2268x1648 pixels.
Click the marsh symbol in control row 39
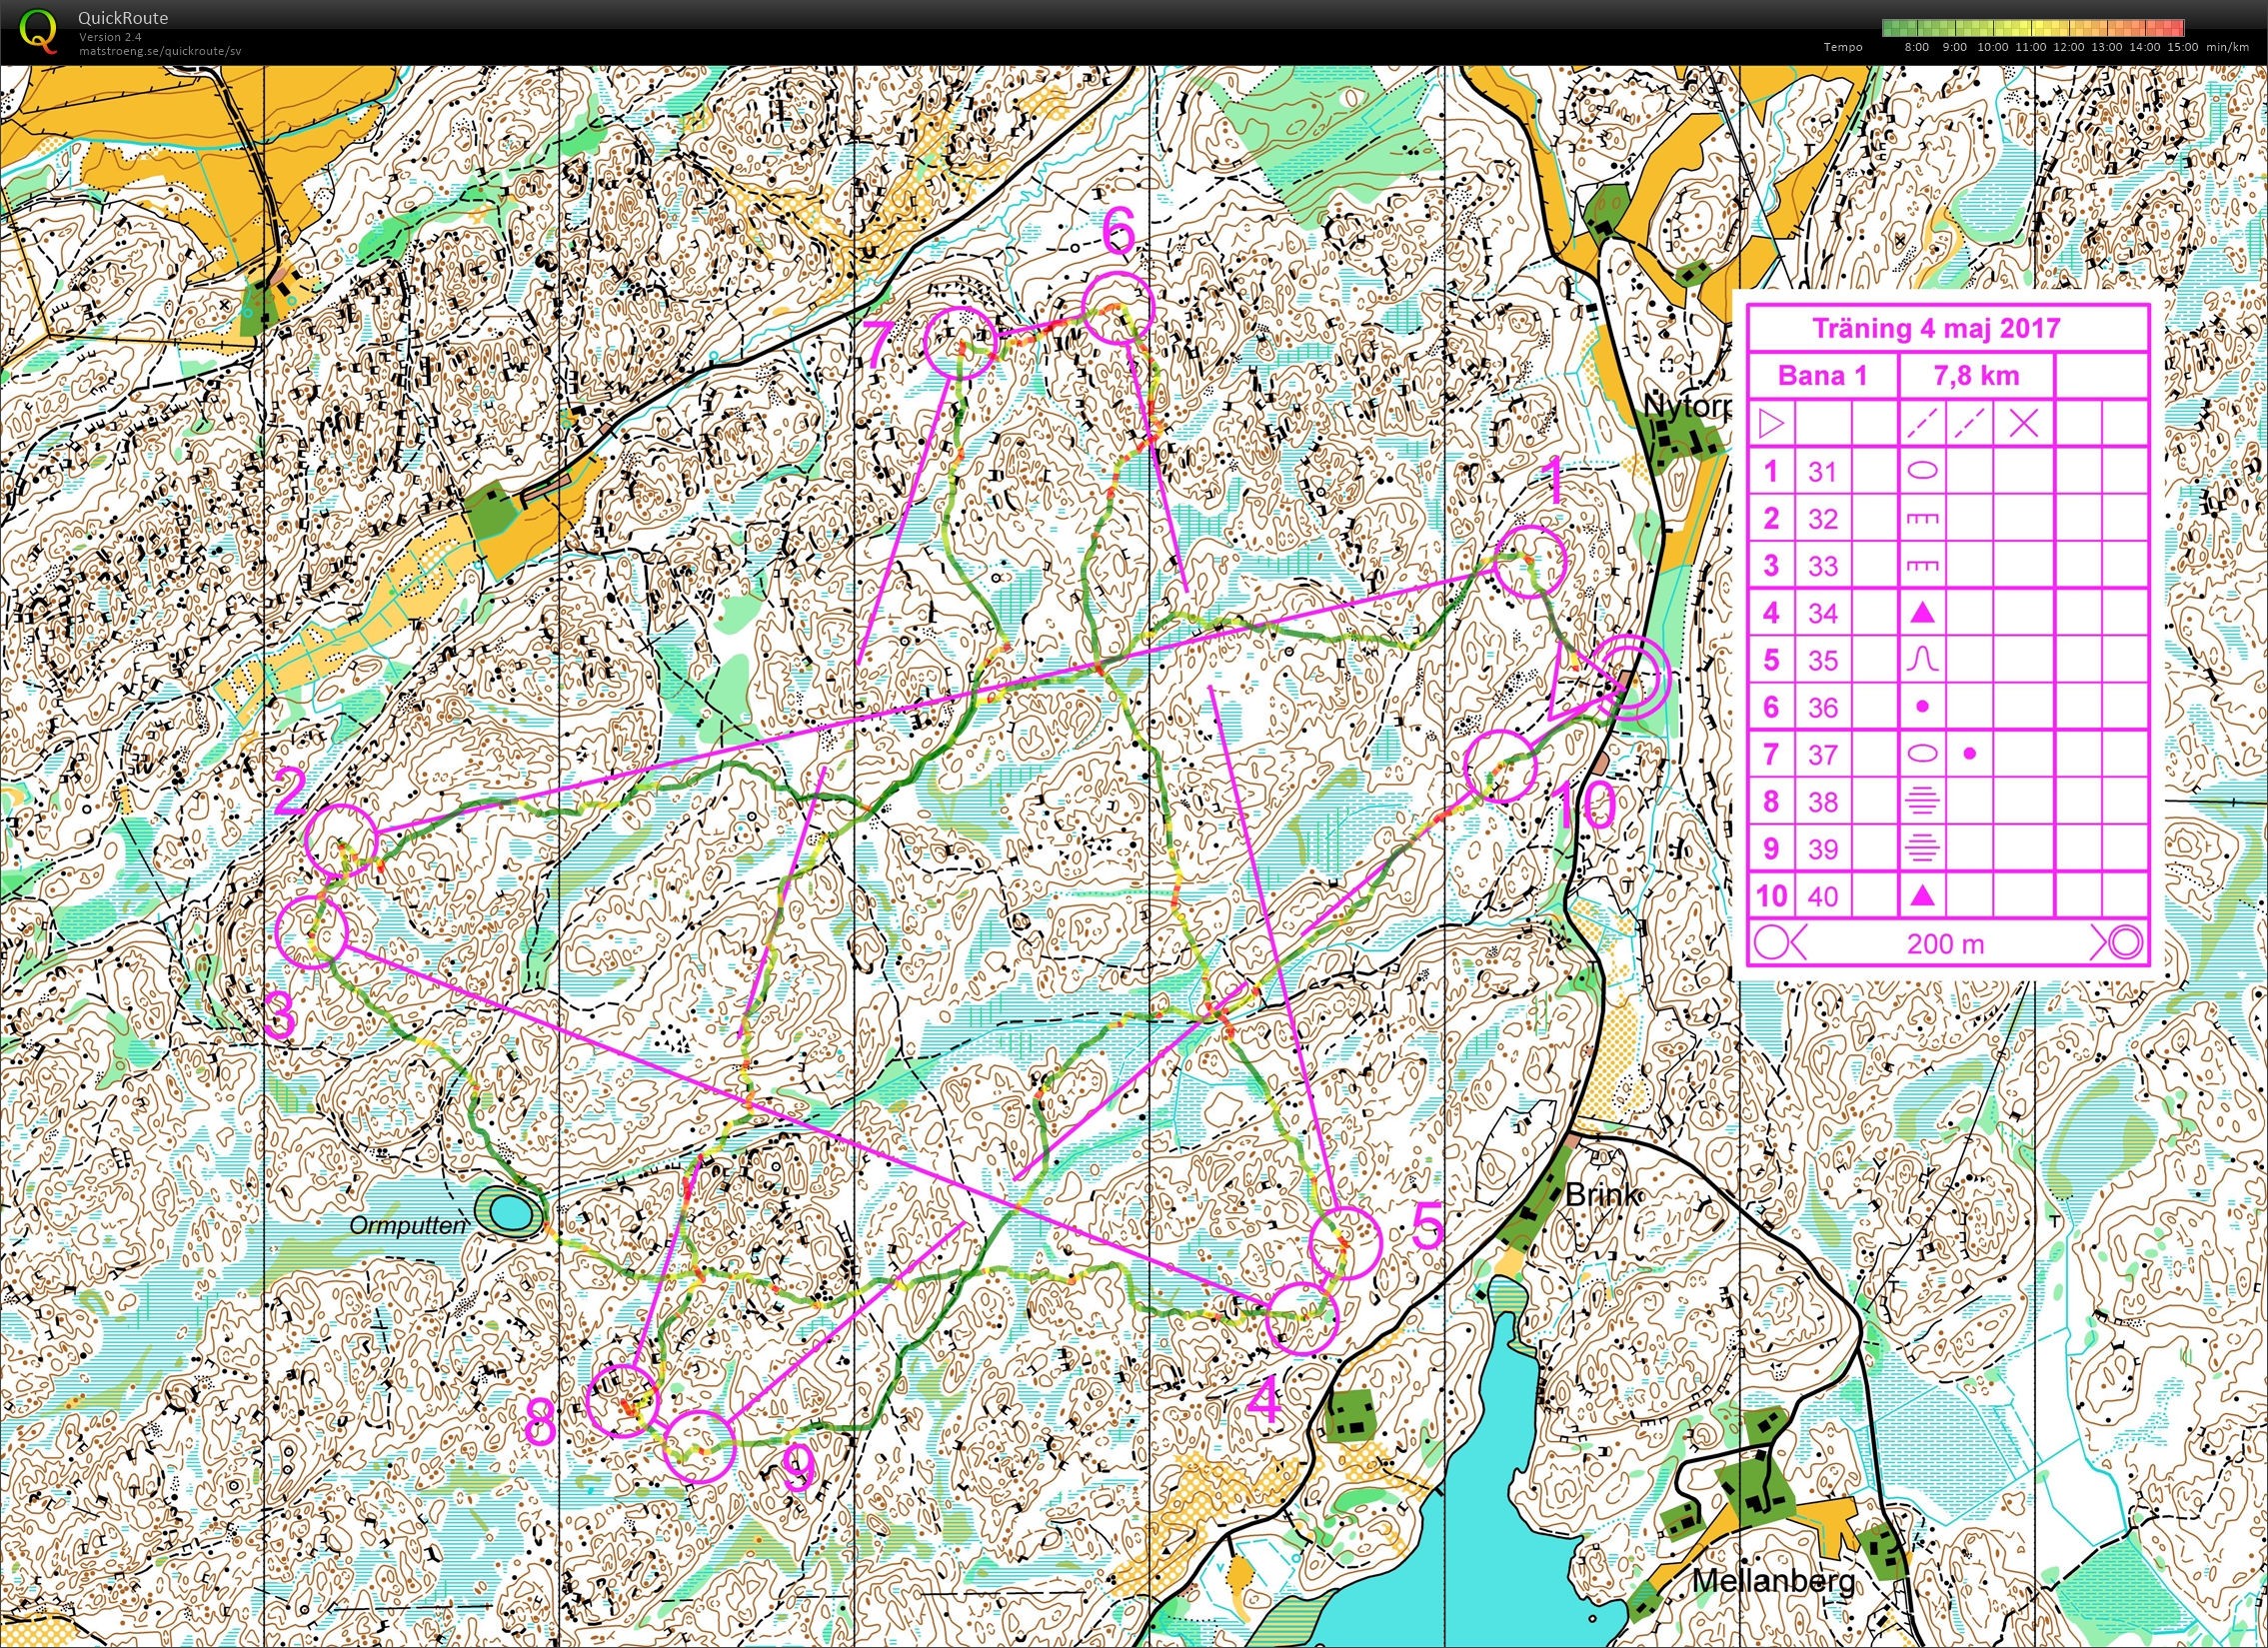[x=1922, y=848]
